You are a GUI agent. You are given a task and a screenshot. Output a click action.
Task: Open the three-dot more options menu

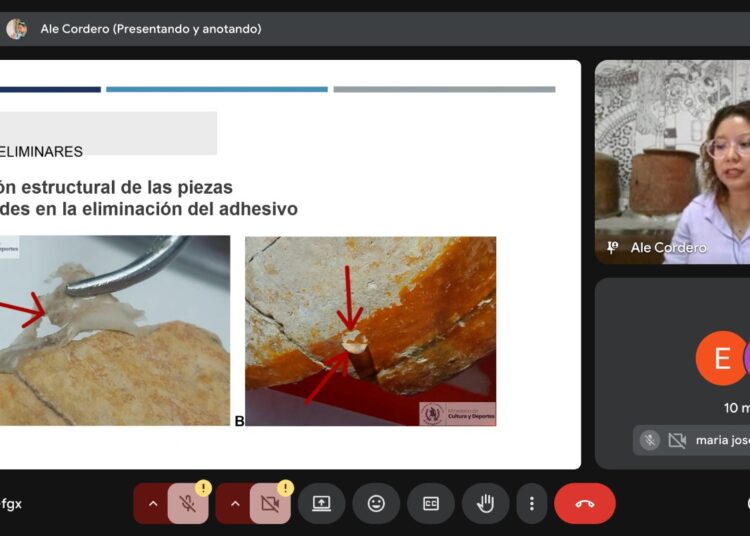tap(532, 504)
